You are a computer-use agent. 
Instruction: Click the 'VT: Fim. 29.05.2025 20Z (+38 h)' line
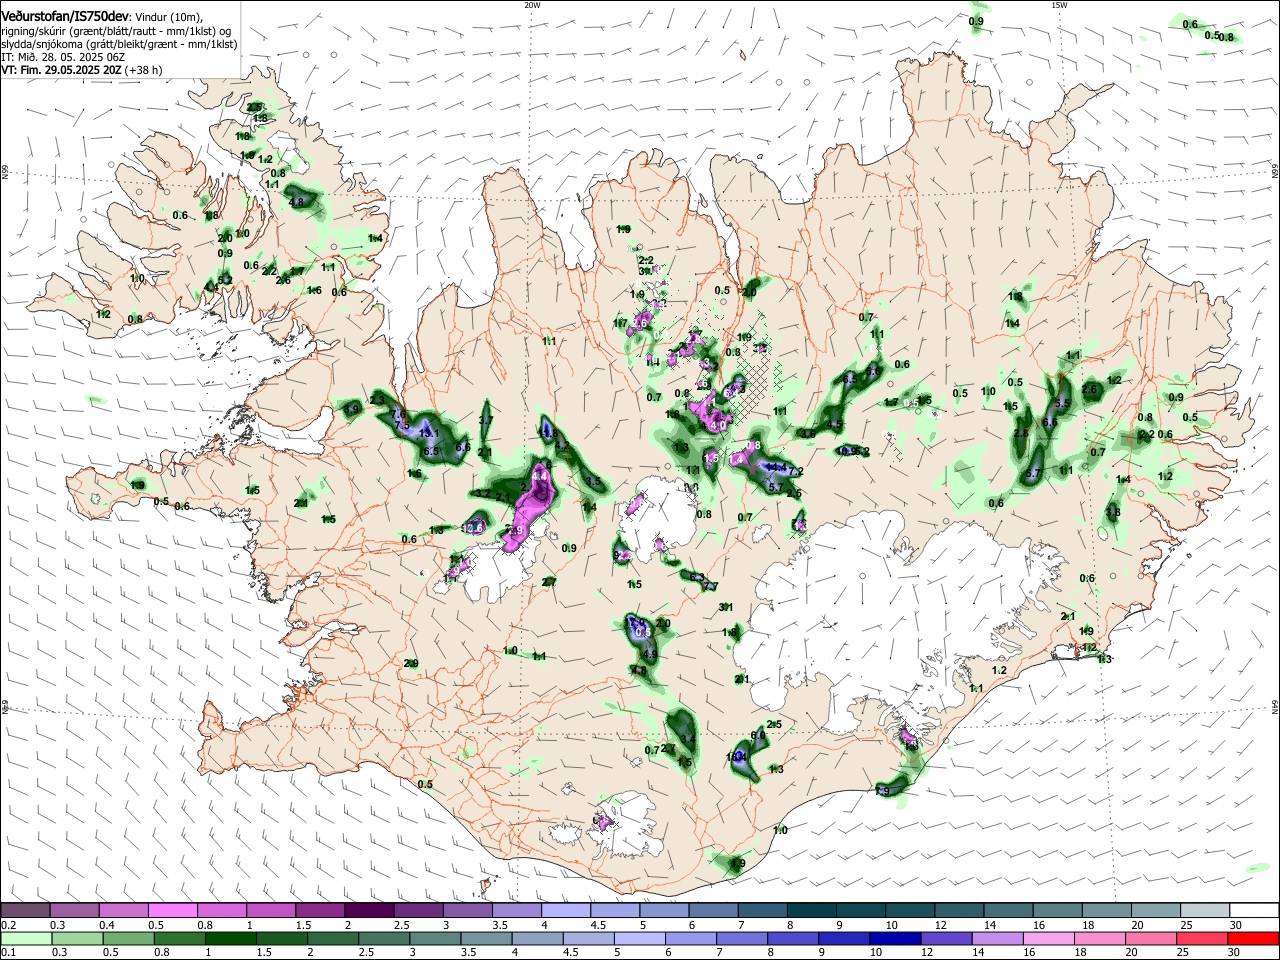pos(81,70)
